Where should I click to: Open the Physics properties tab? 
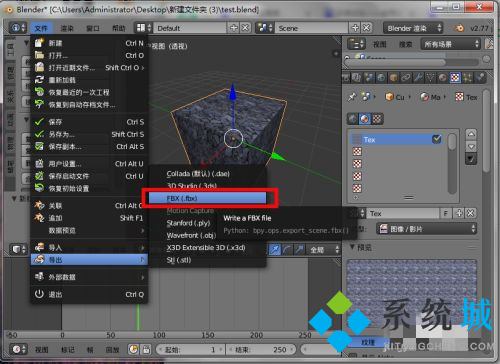click(x=480, y=78)
